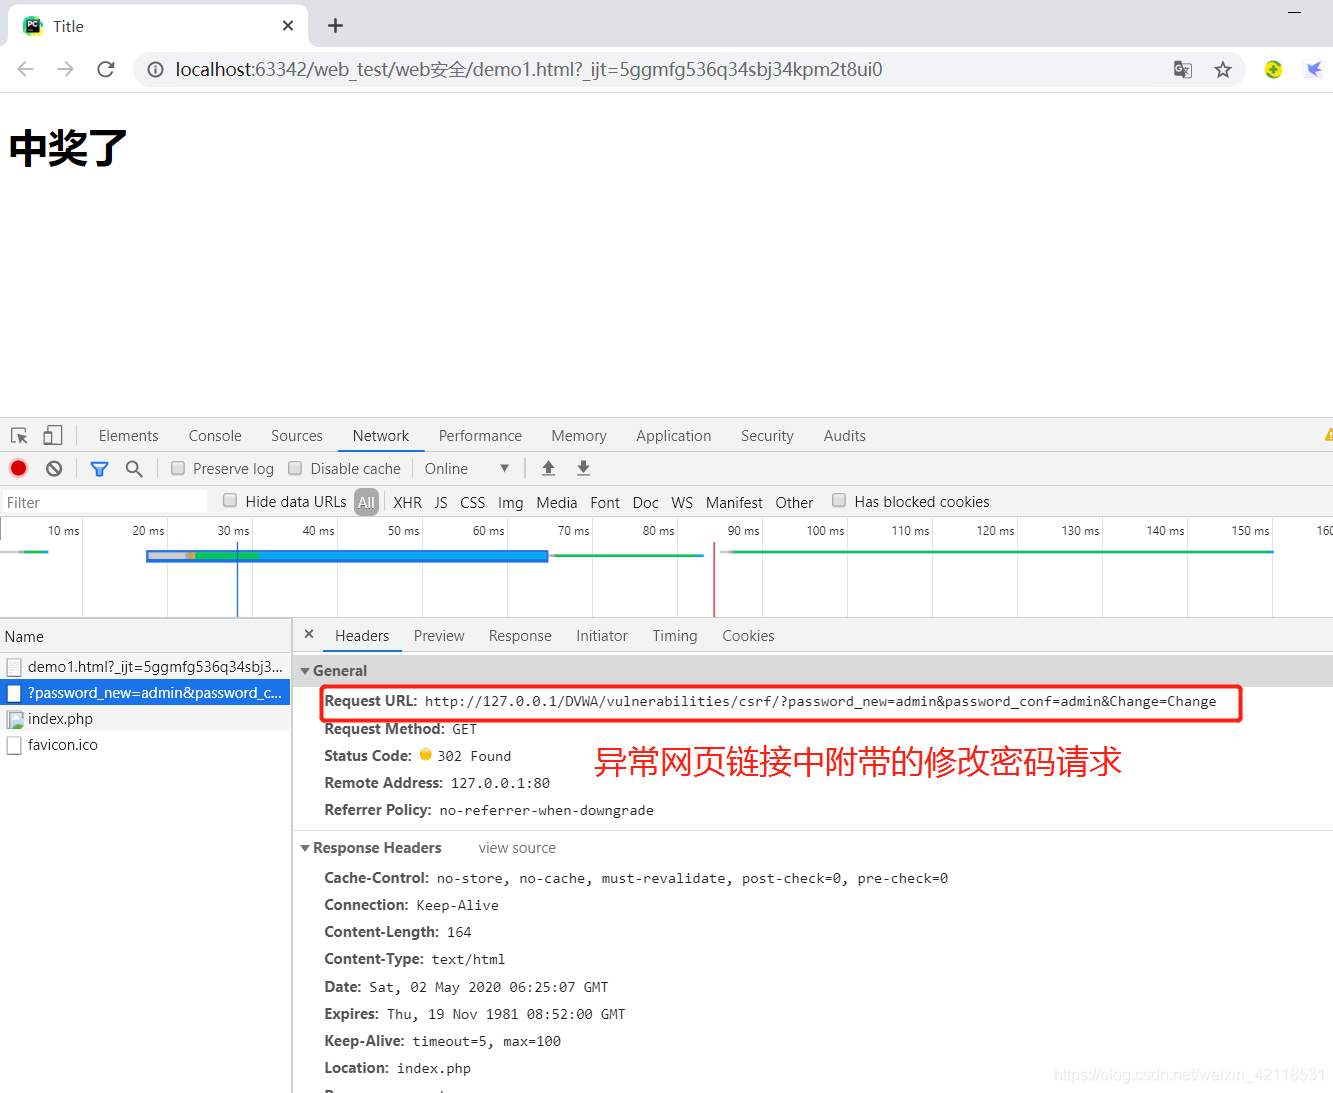The width and height of the screenshot is (1333, 1093).
Task: Select the index.php request in the list
Action: (x=60, y=718)
